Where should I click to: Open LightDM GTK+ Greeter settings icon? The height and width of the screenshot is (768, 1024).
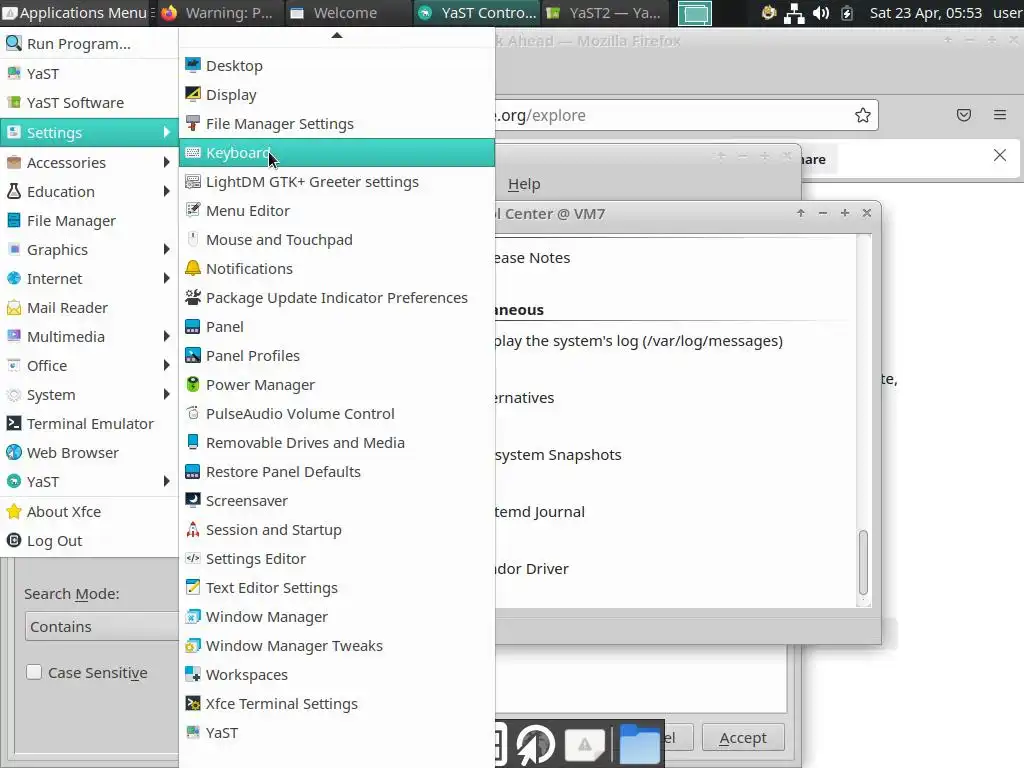pyautogui.click(x=193, y=182)
